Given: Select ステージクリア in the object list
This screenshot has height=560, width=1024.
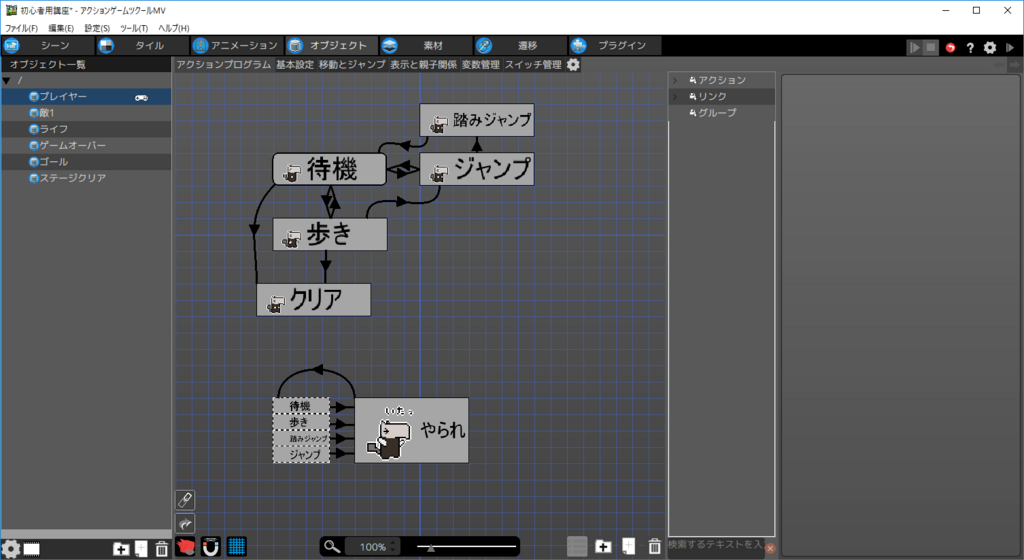Looking at the screenshot, I should coord(86,178).
